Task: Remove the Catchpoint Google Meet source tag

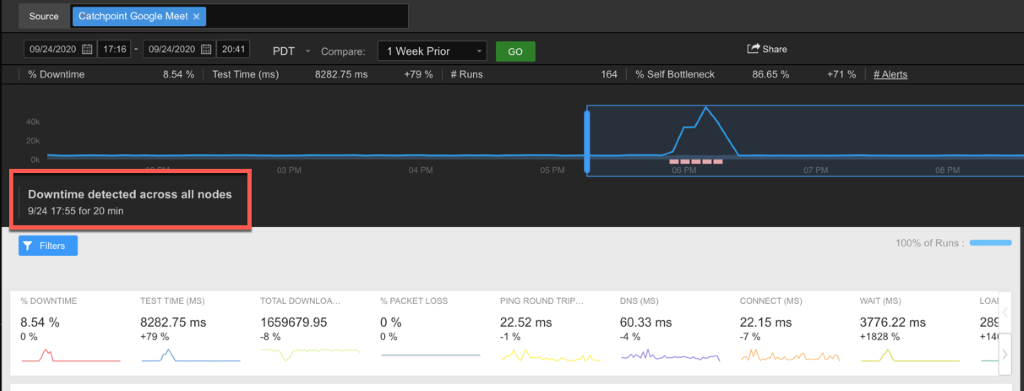Action: click(x=196, y=16)
